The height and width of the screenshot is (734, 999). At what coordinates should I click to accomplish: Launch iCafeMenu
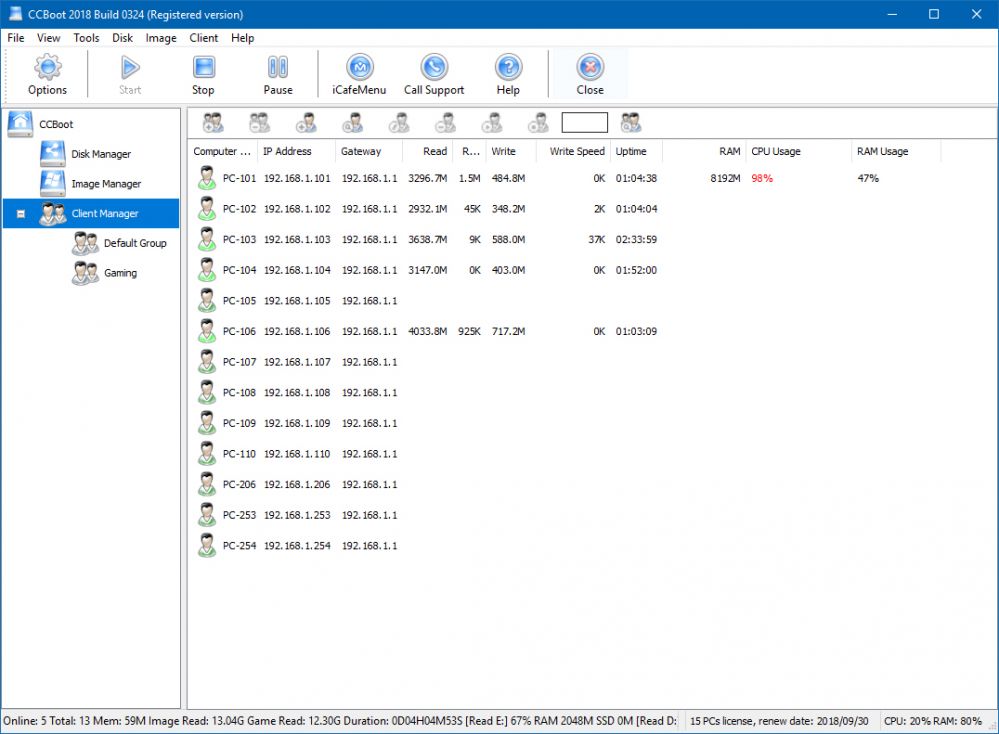click(x=358, y=73)
